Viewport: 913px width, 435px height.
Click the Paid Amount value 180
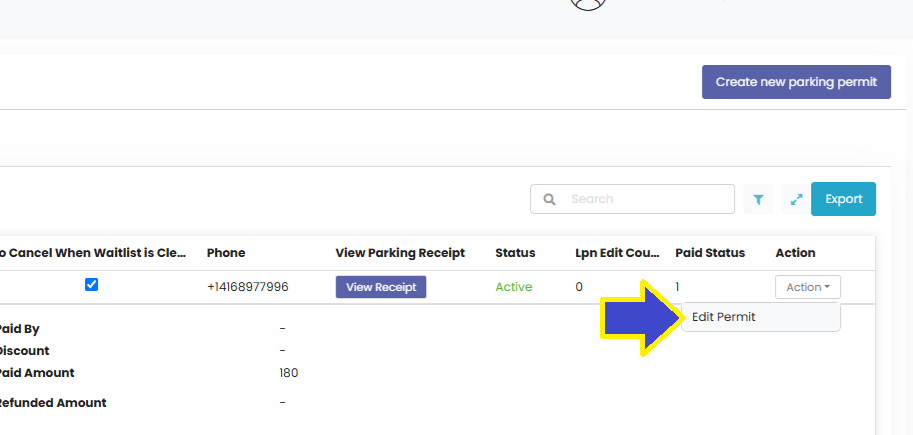(x=289, y=373)
